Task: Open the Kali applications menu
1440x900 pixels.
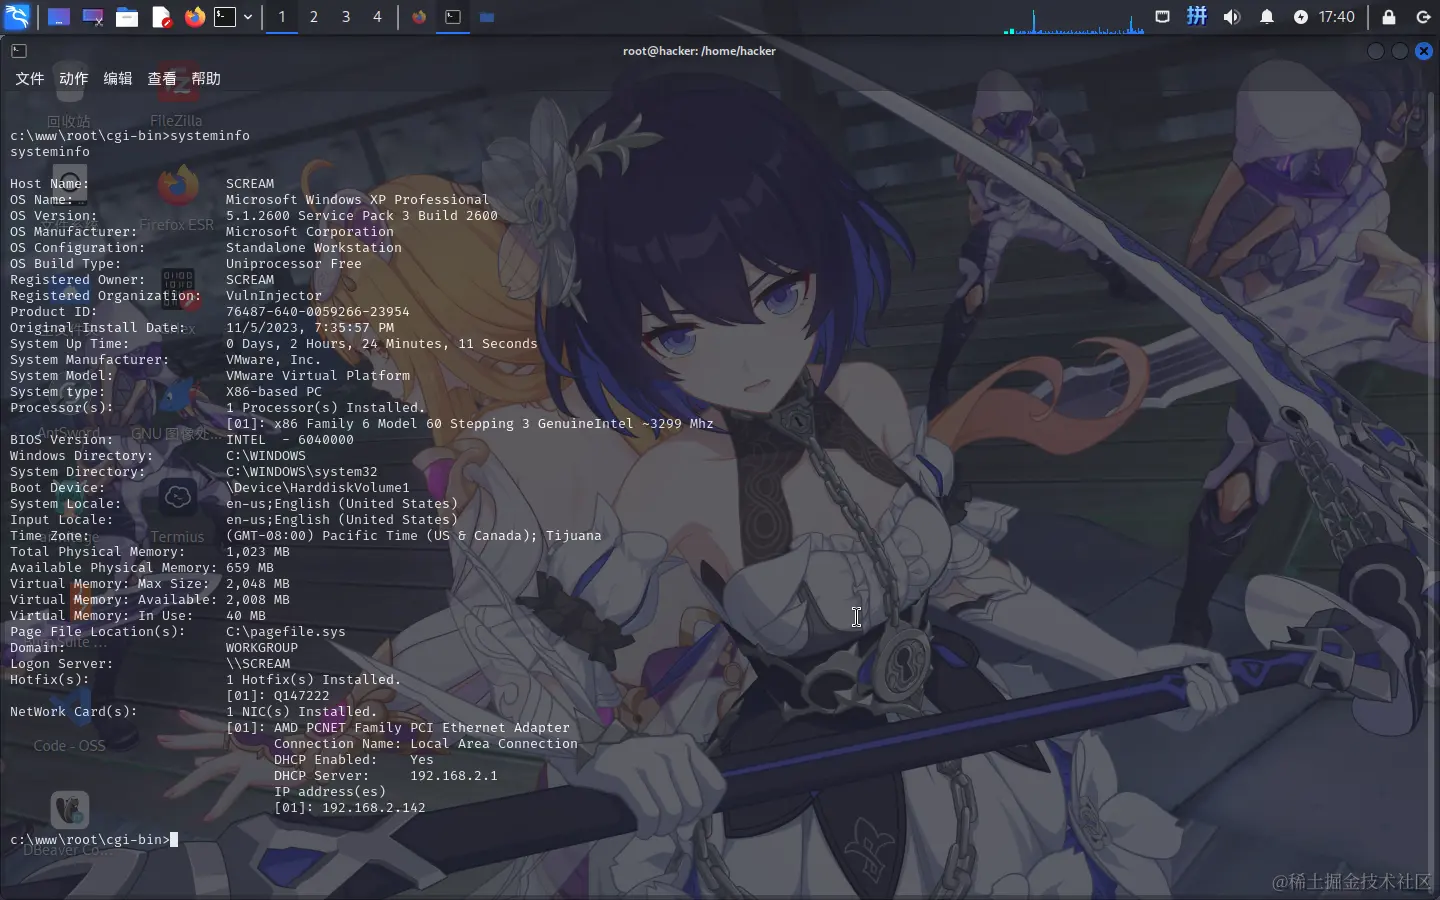Action: coord(17,16)
